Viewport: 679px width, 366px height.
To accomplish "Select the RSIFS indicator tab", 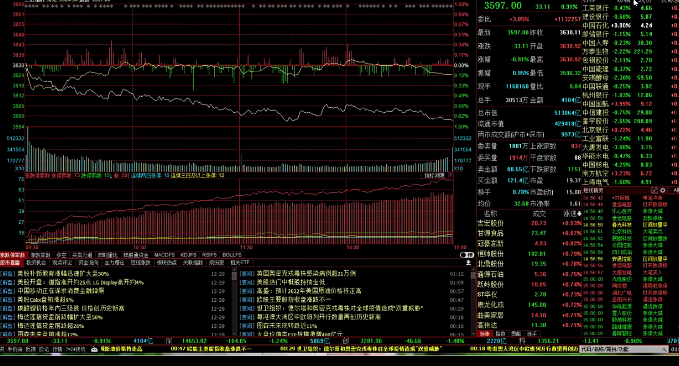I will pos(210,255).
